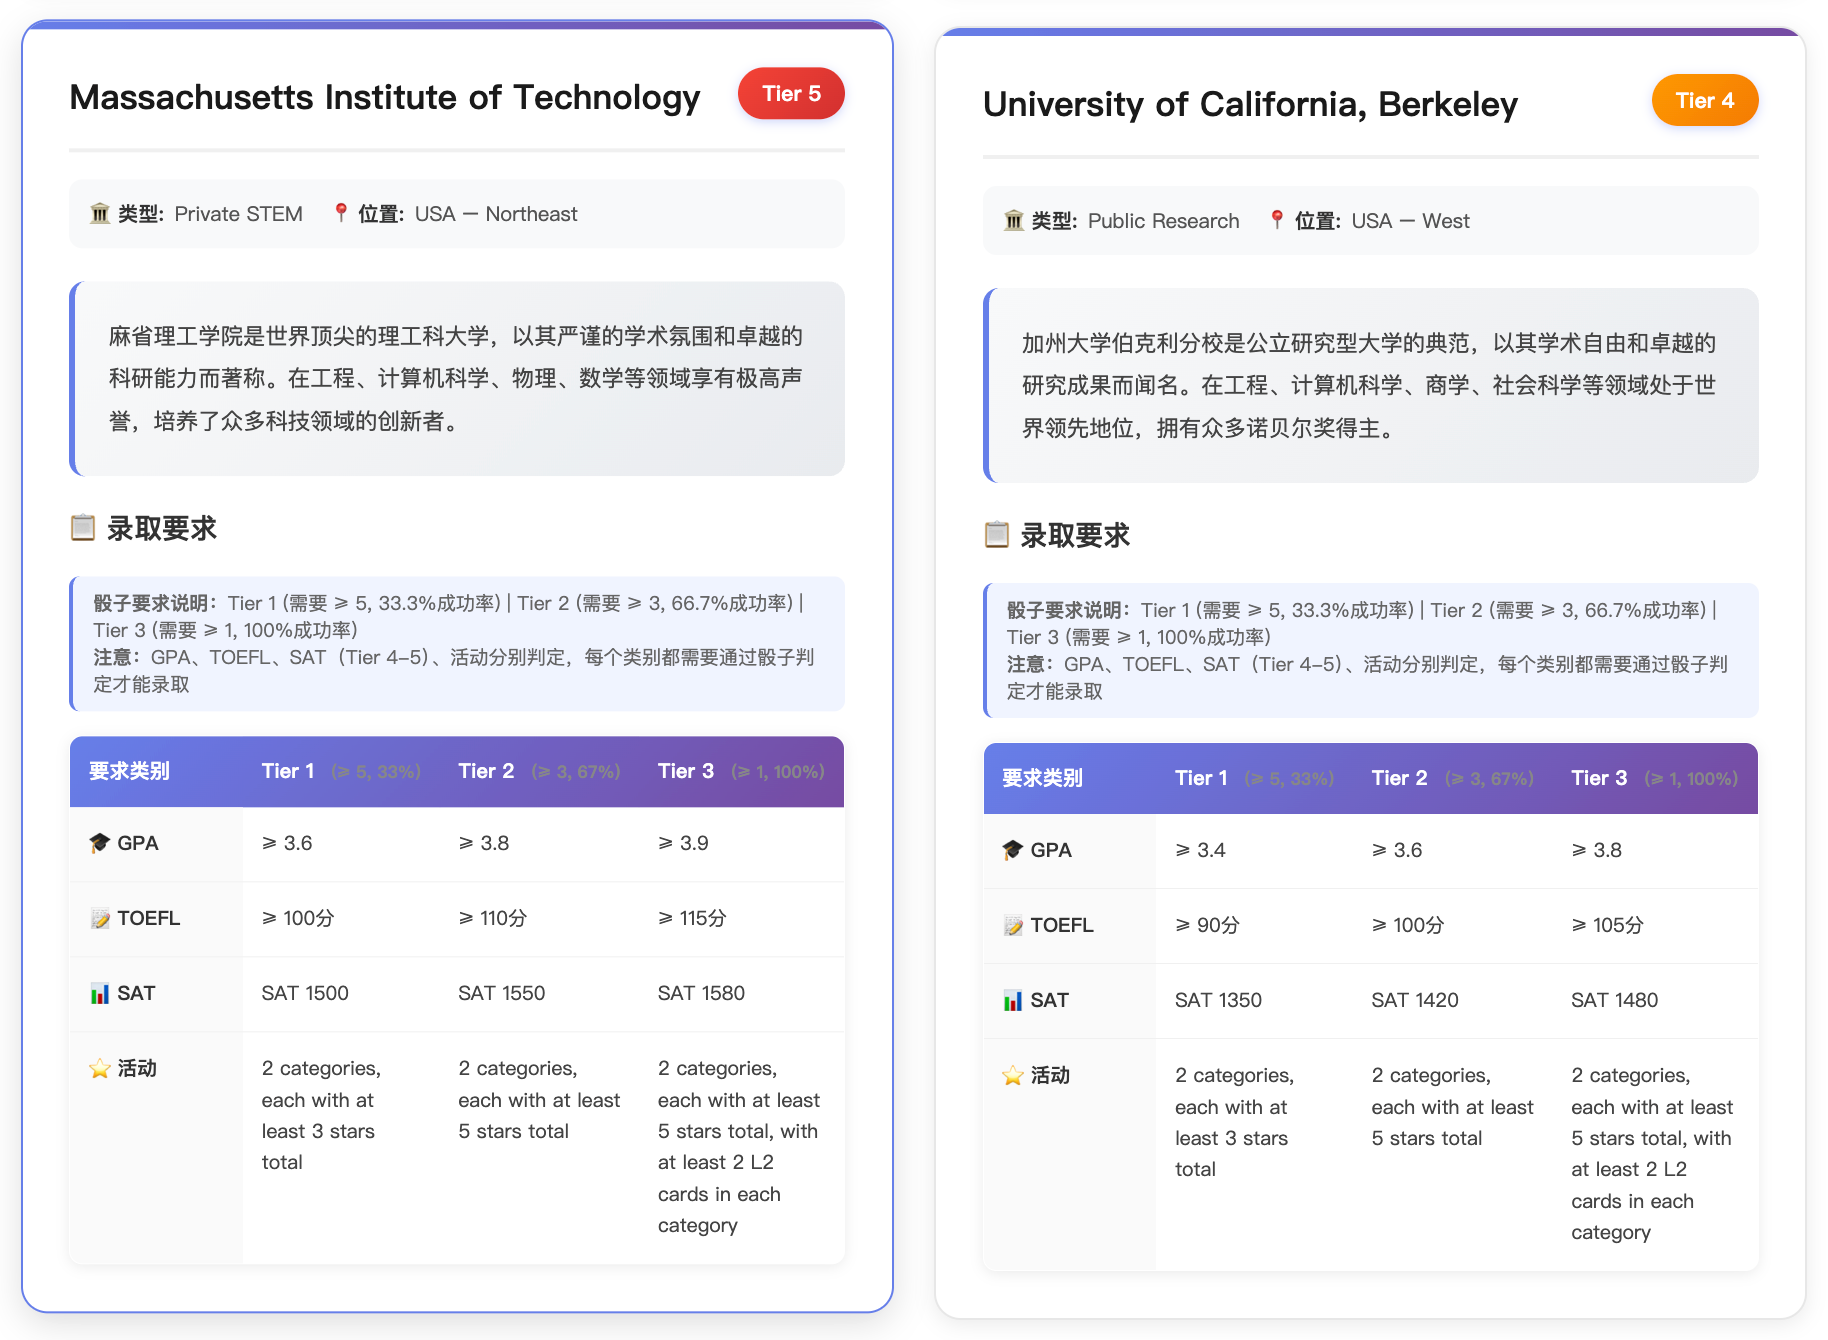The height and width of the screenshot is (1340, 1828).
Task: Click the Tier 2 (≥ 3, 67%) header on Berkeley
Action: click(1400, 778)
